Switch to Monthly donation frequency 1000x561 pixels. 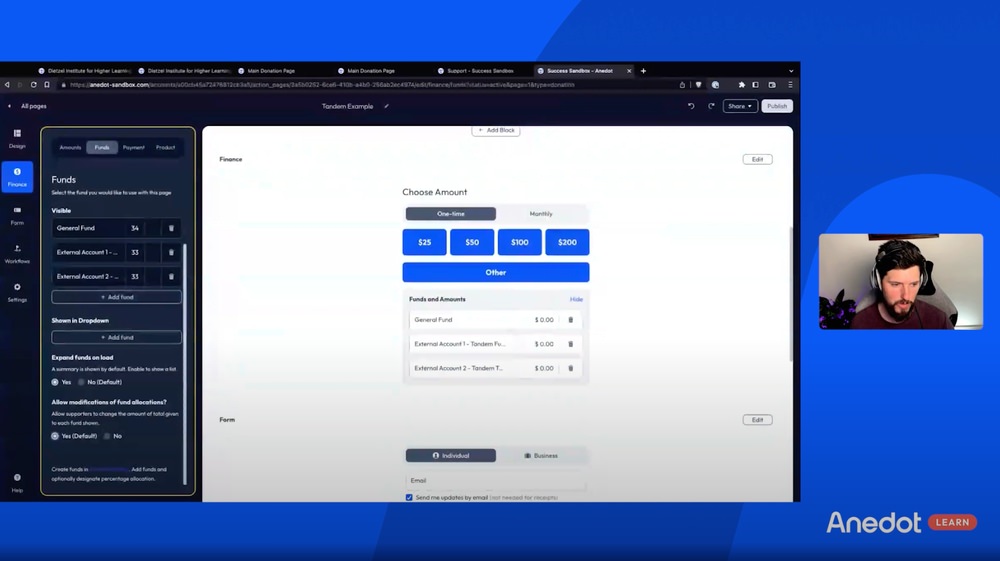(x=541, y=214)
